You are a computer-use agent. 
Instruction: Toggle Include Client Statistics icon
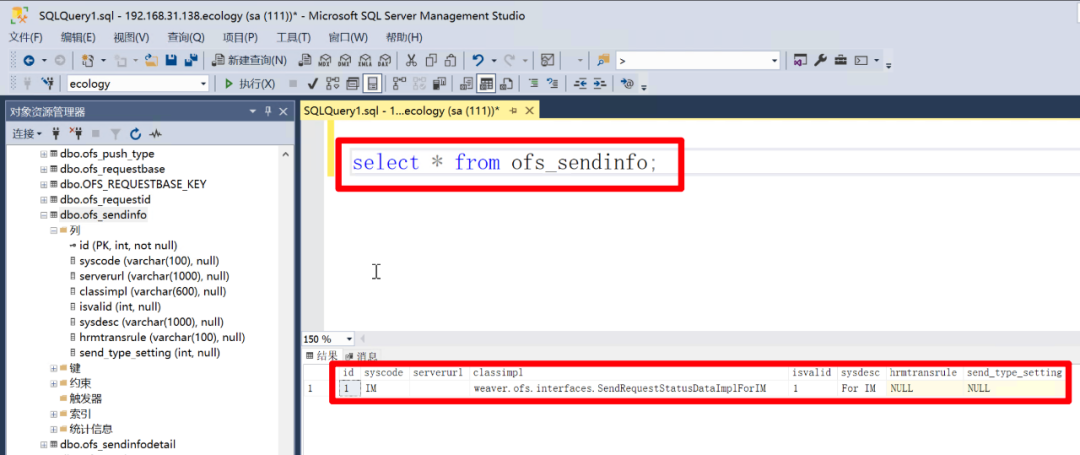[x=439, y=83]
